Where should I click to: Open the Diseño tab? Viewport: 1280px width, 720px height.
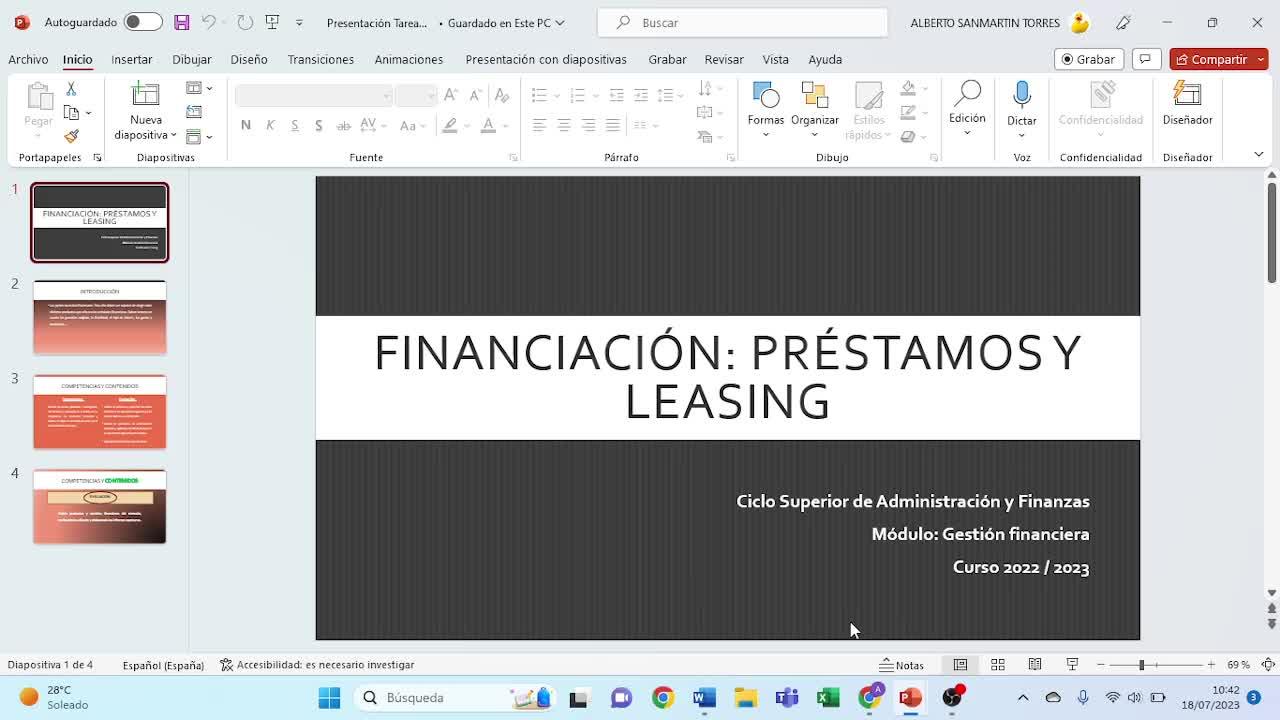(249, 59)
